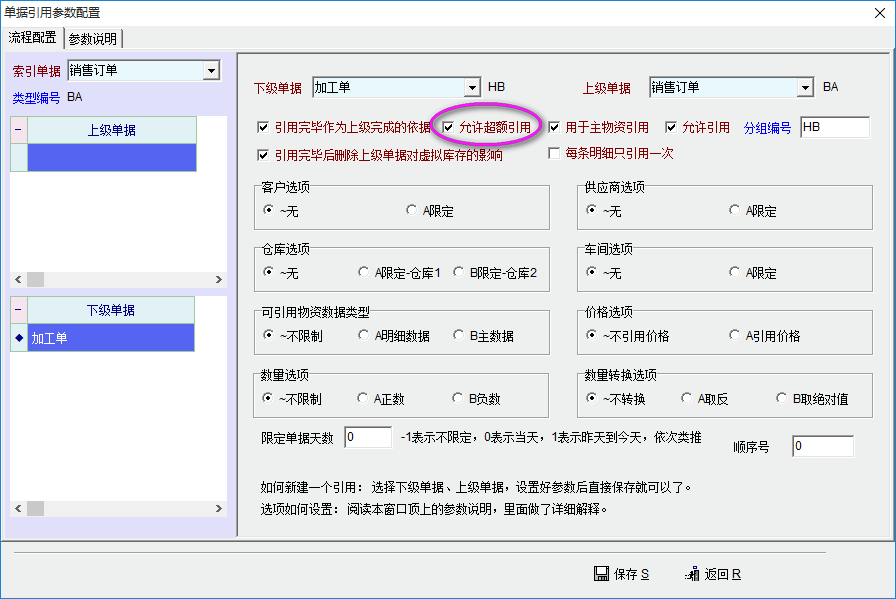Click the minus icon in 下级单据 header

point(18,310)
